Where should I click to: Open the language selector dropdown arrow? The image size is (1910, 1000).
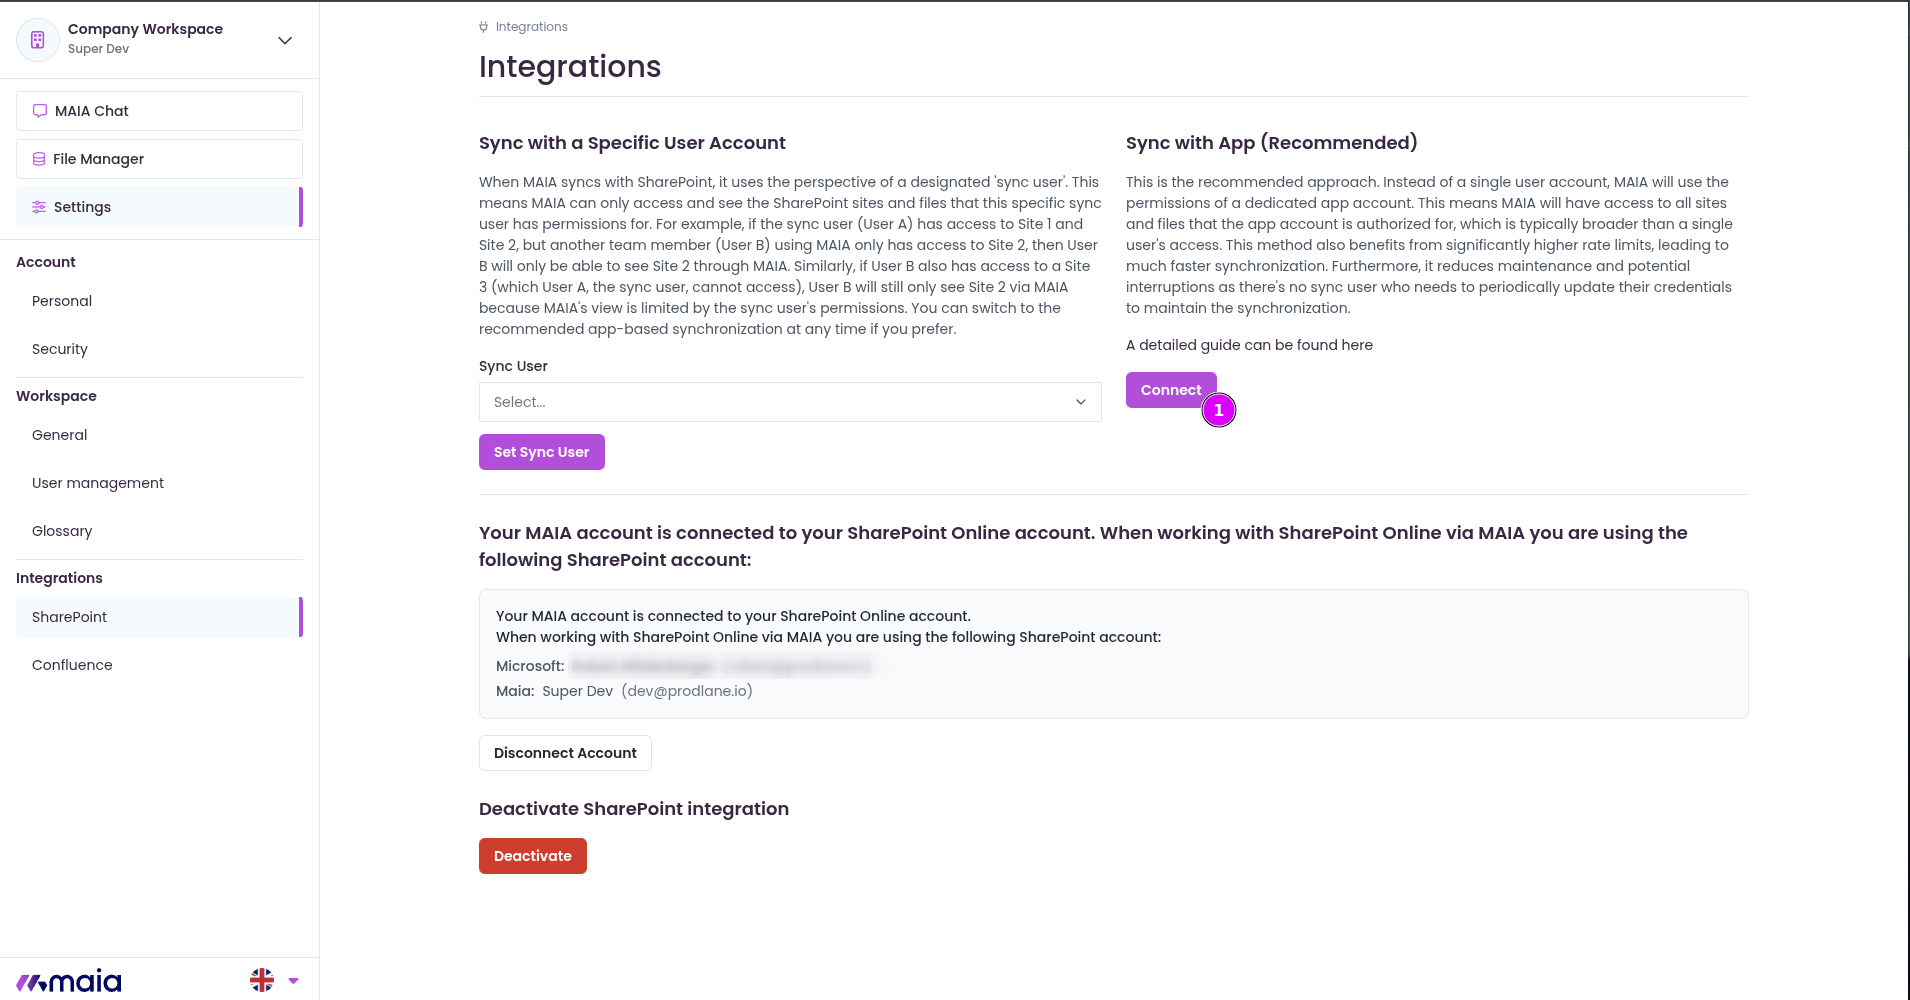[293, 981]
